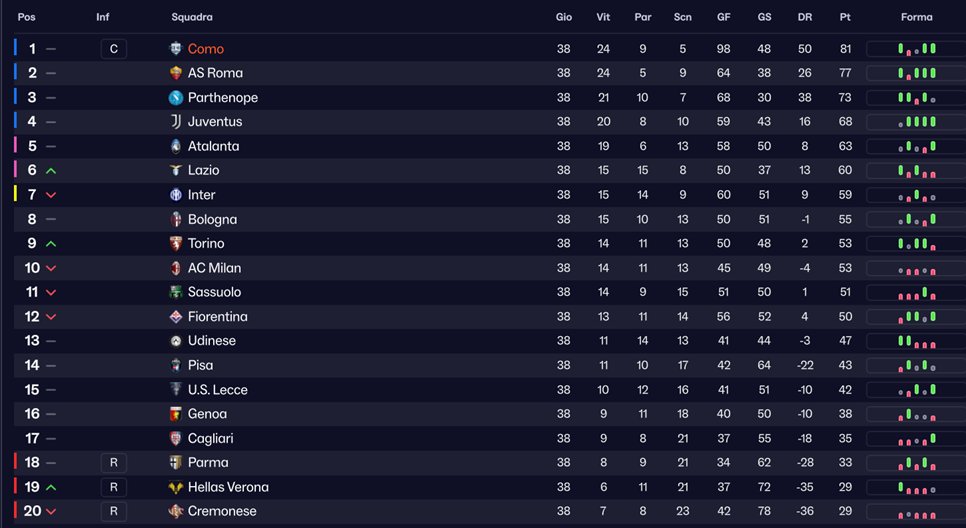Image resolution: width=966 pixels, height=528 pixels.
Task: Open the Atalanta team name link
Action: pyautogui.click(x=213, y=146)
